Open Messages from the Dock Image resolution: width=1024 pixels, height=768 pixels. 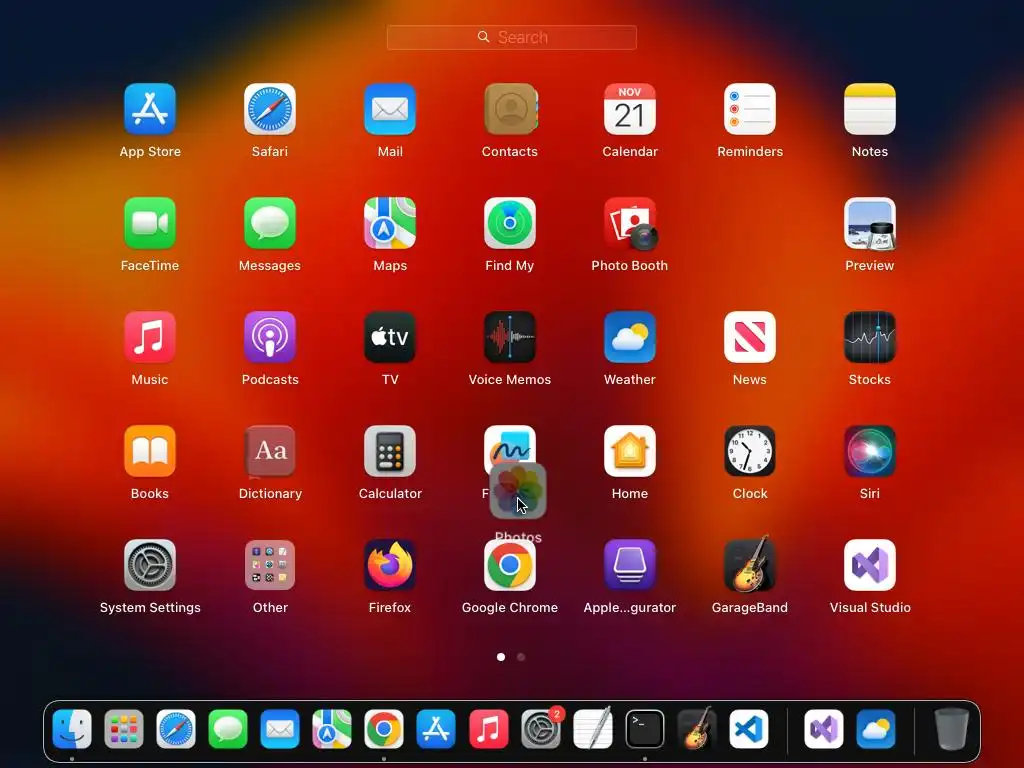pos(228,729)
